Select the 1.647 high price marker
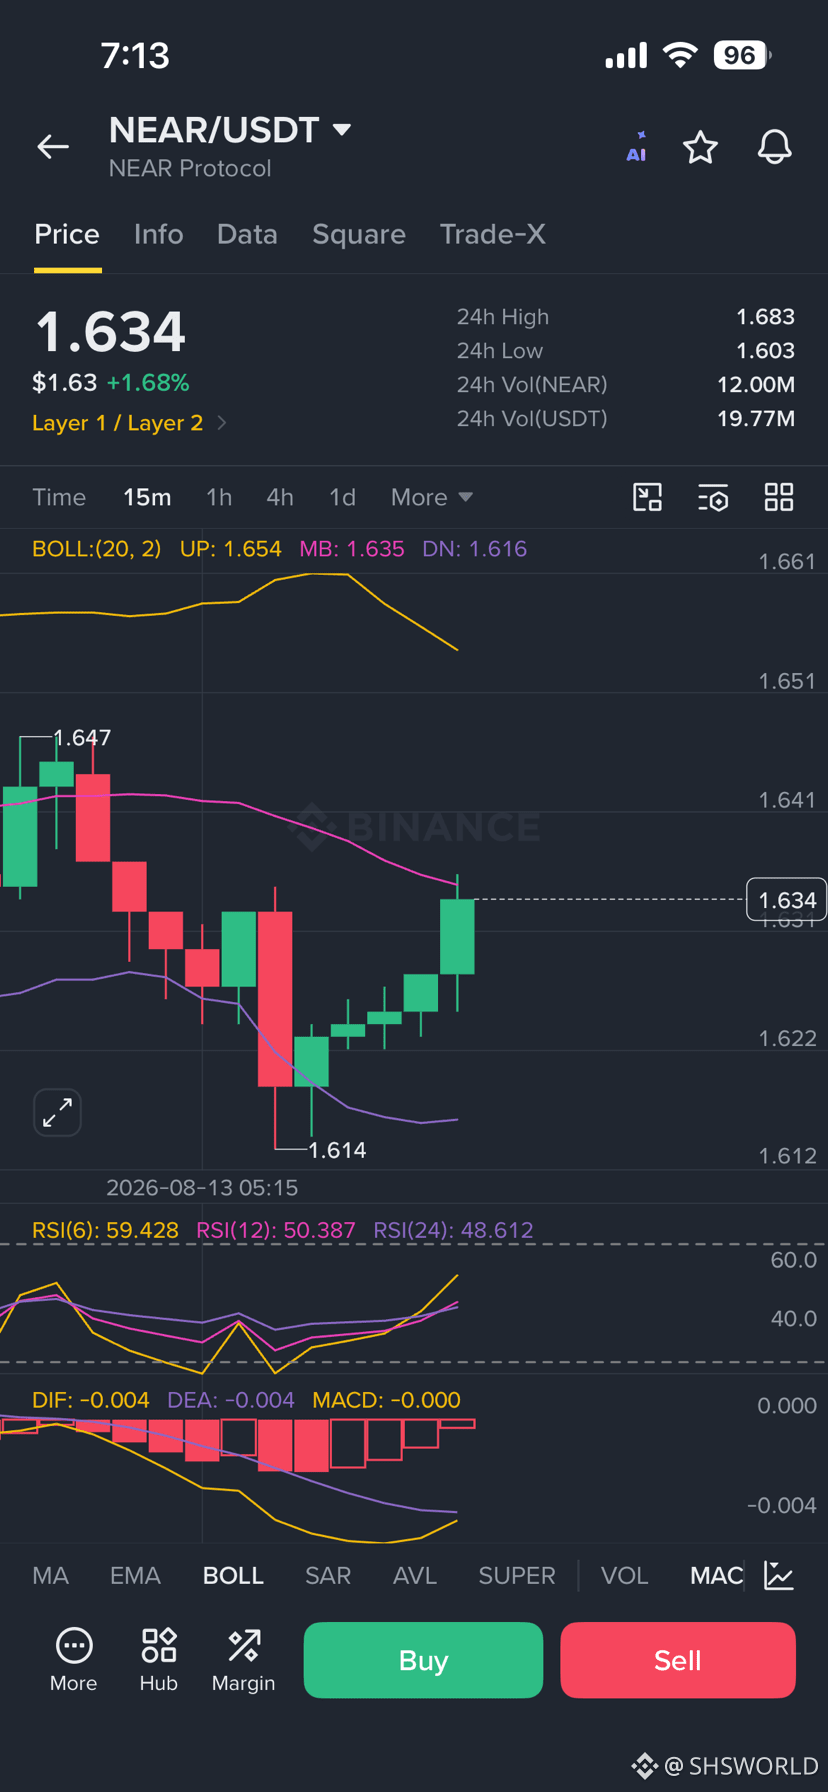This screenshot has height=1792, width=828. pos(82,738)
